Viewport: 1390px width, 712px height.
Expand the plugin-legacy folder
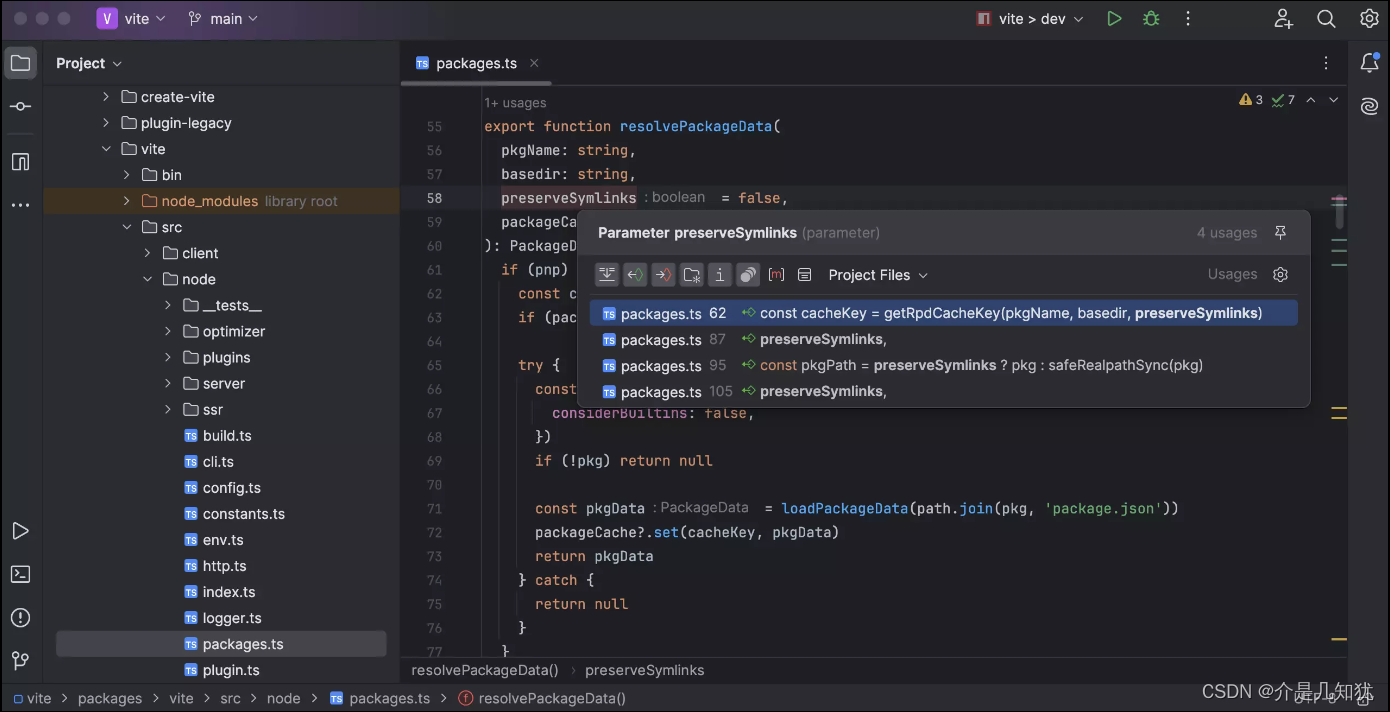(x=107, y=123)
